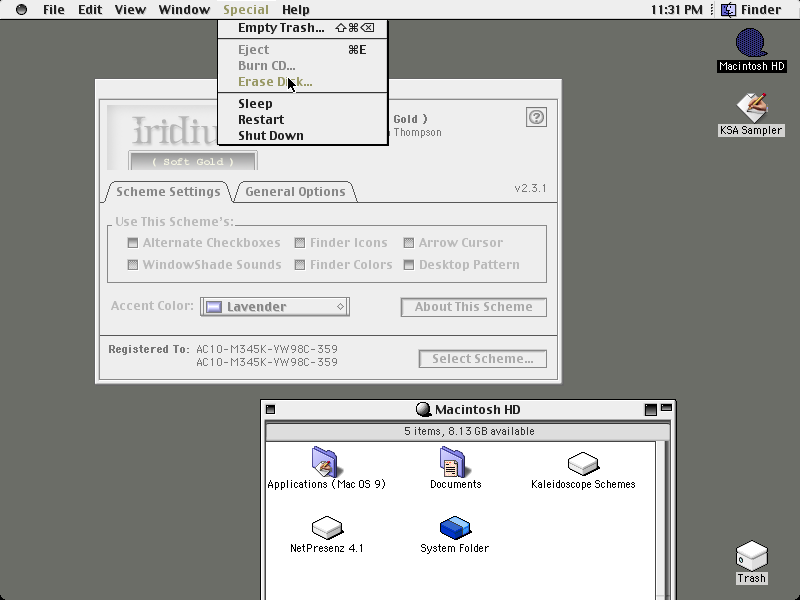Choose Sleep from the Special menu
Viewport: 800px width, 600px height.
click(x=303, y=104)
